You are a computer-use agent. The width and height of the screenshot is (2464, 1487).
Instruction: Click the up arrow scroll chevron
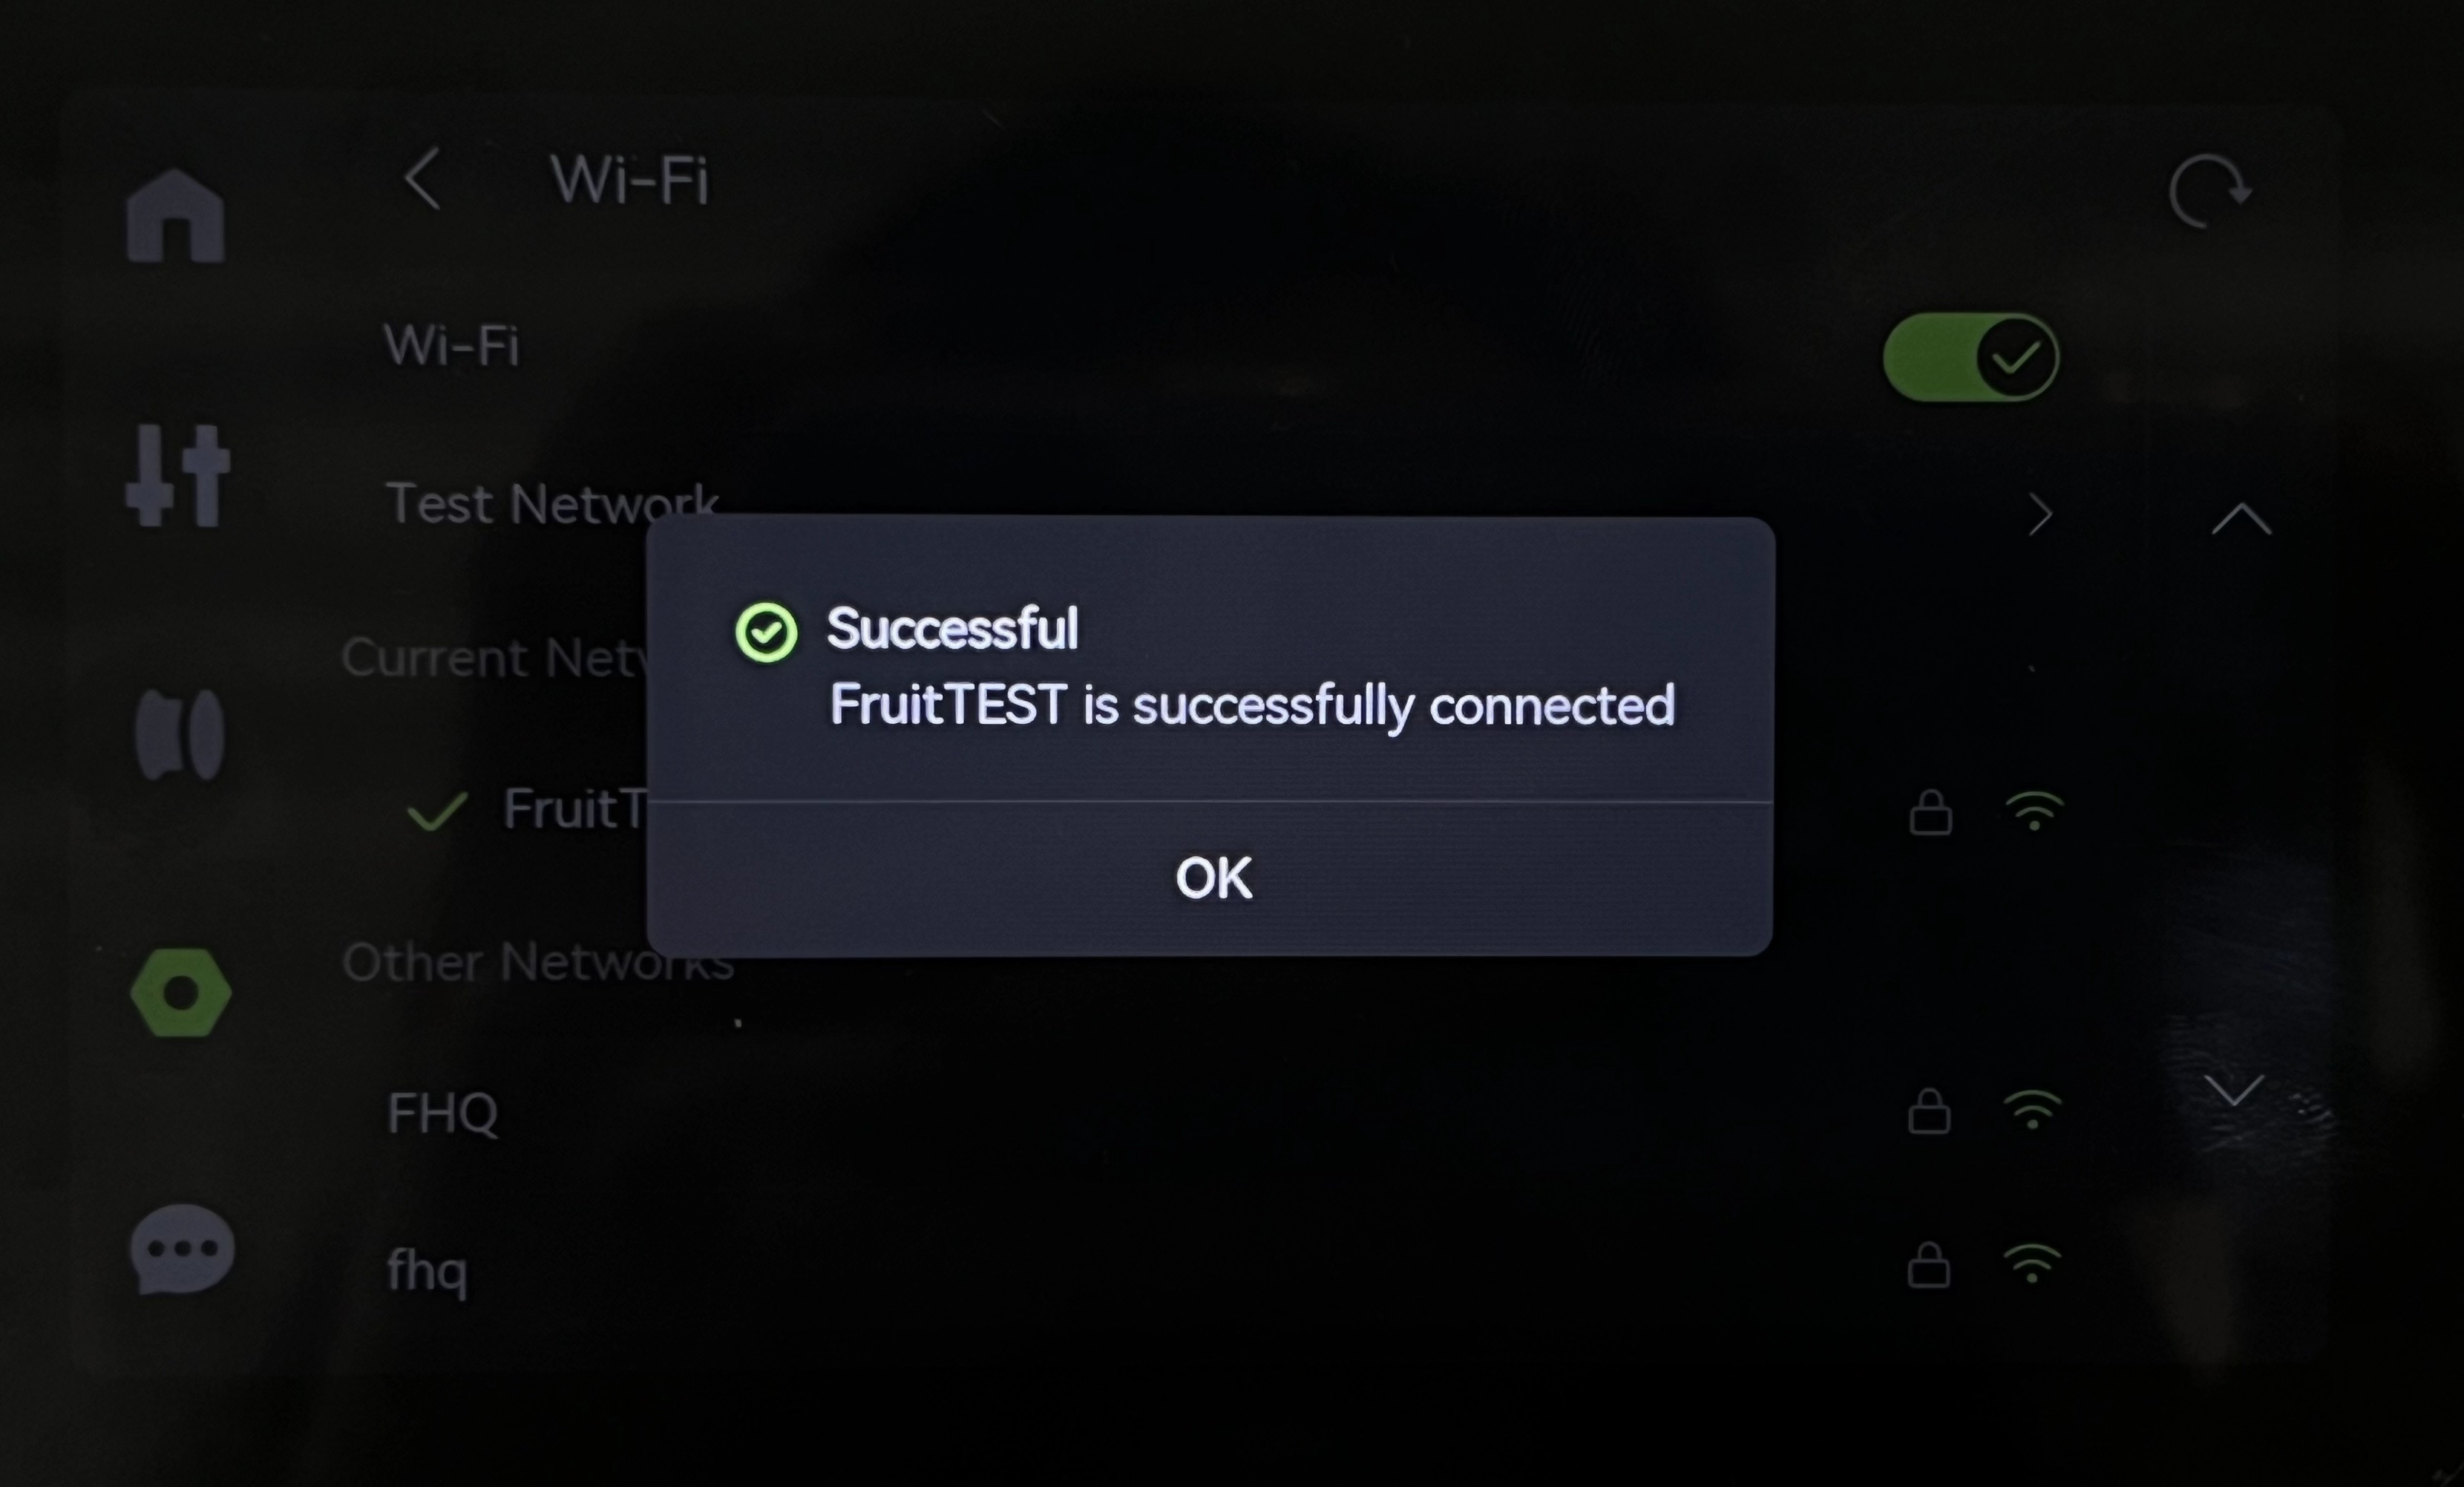[x=2241, y=519]
